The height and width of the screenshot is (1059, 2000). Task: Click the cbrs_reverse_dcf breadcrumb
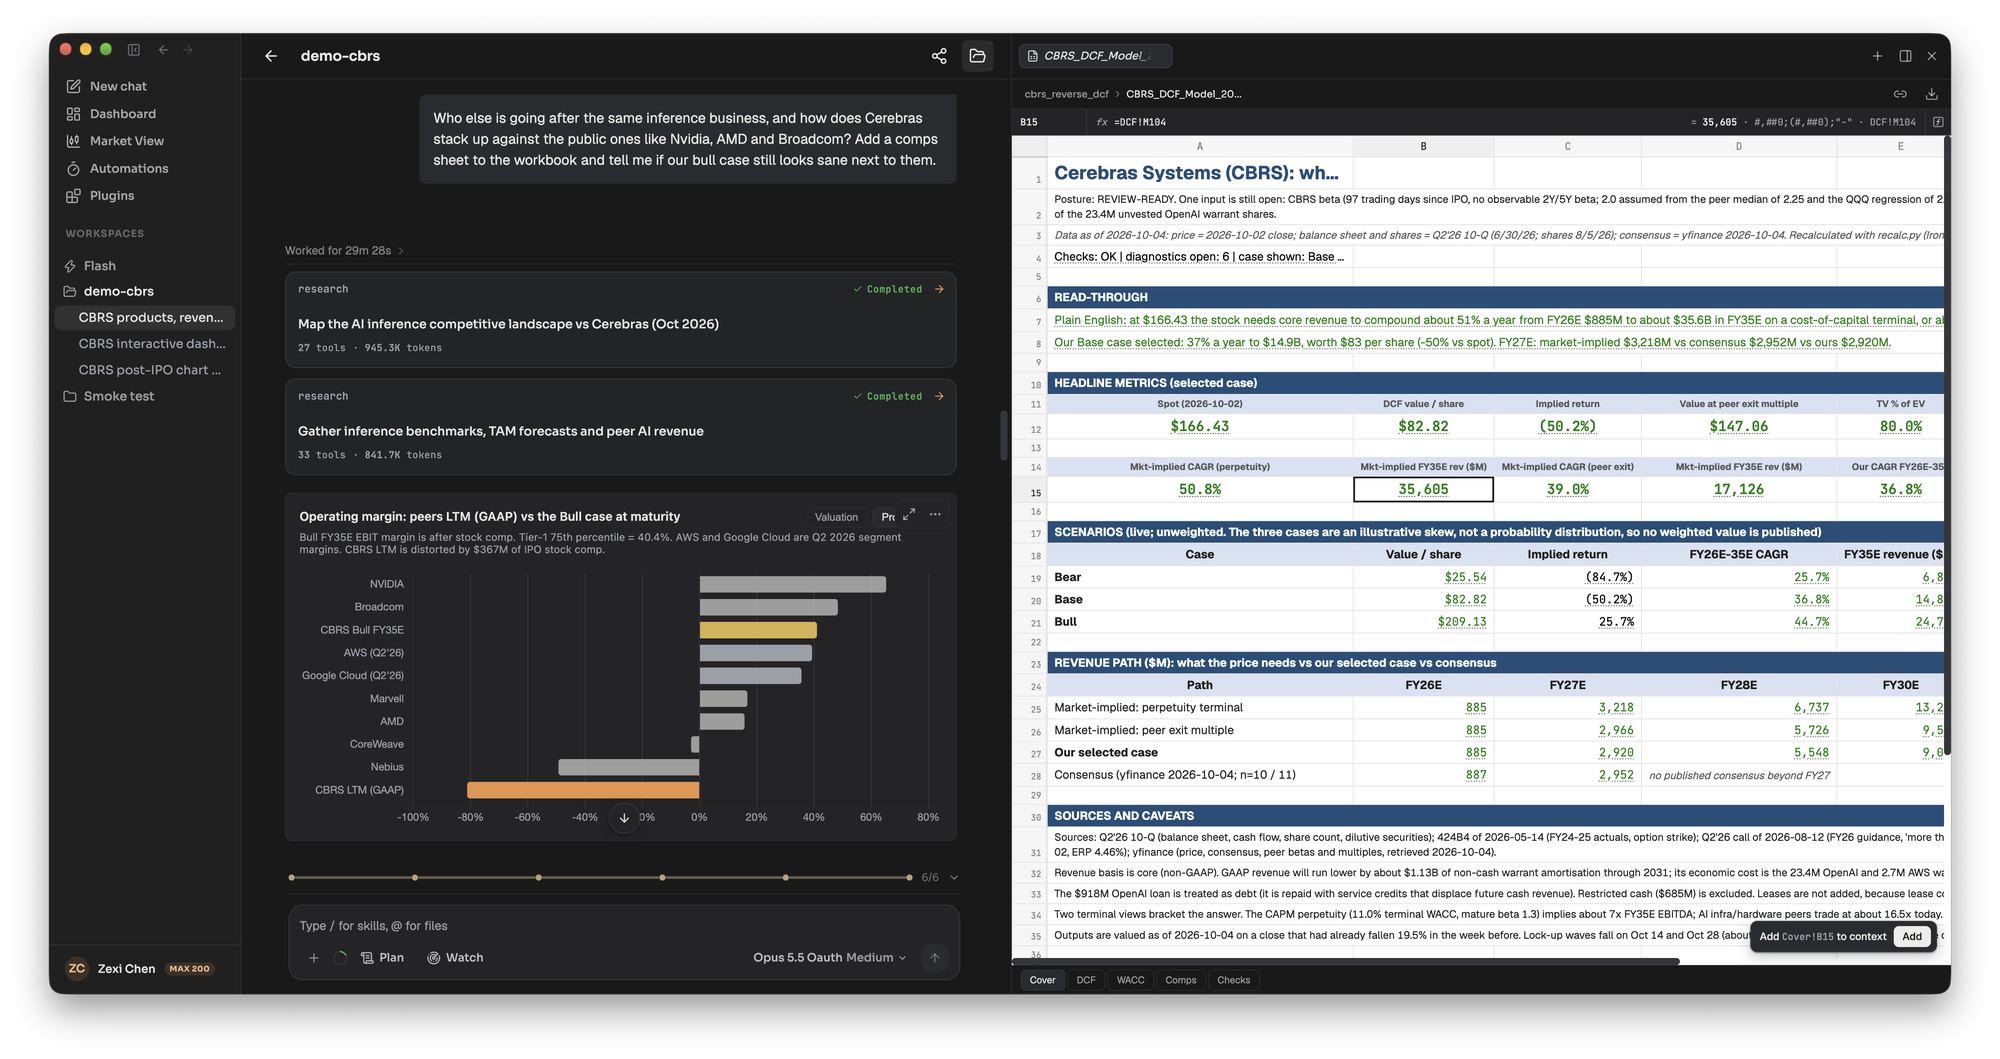point(1066,94)
